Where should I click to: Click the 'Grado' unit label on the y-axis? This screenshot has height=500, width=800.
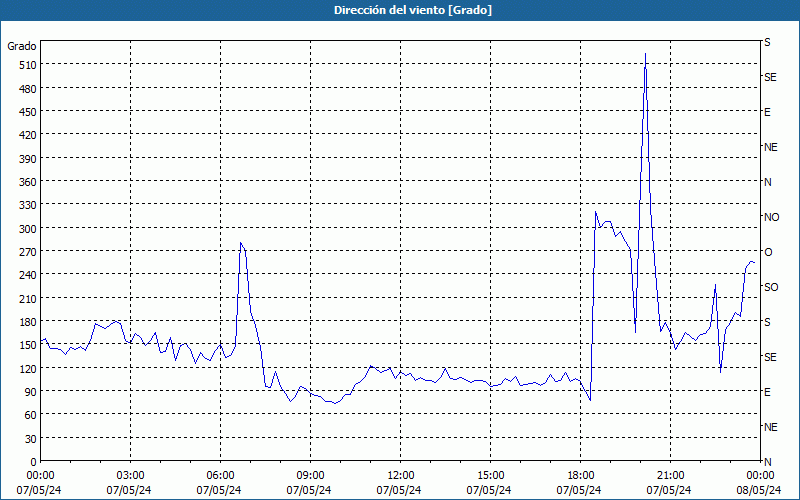[21, 46]
